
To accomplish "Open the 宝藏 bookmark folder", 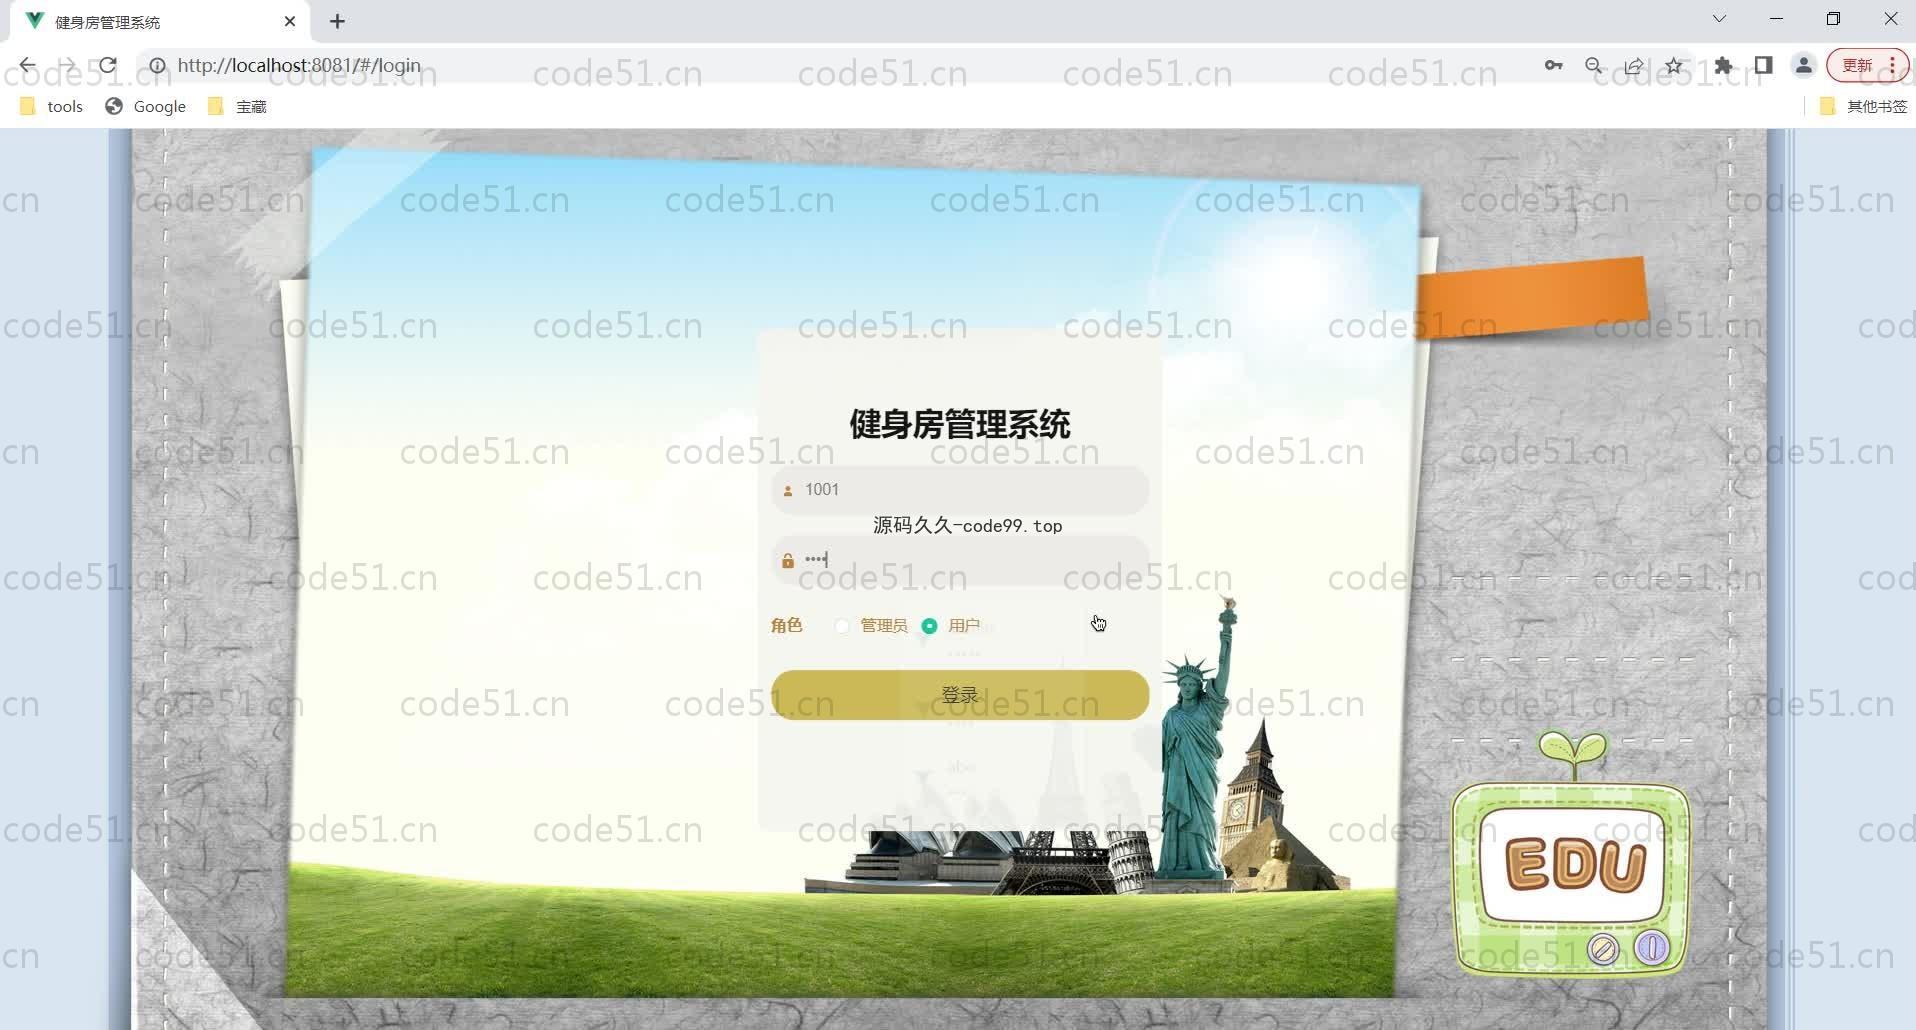I will tap(237, 106).
